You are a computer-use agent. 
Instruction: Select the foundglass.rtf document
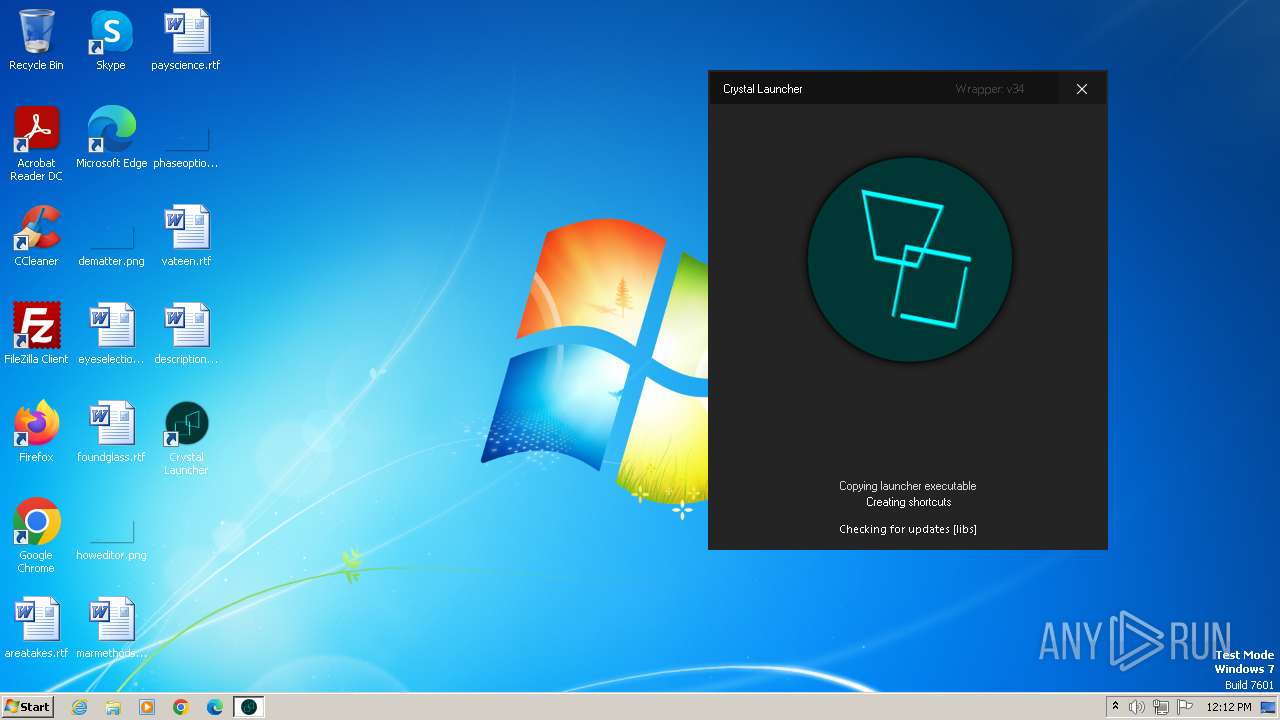pyautogui.click(x=111, y=432)
